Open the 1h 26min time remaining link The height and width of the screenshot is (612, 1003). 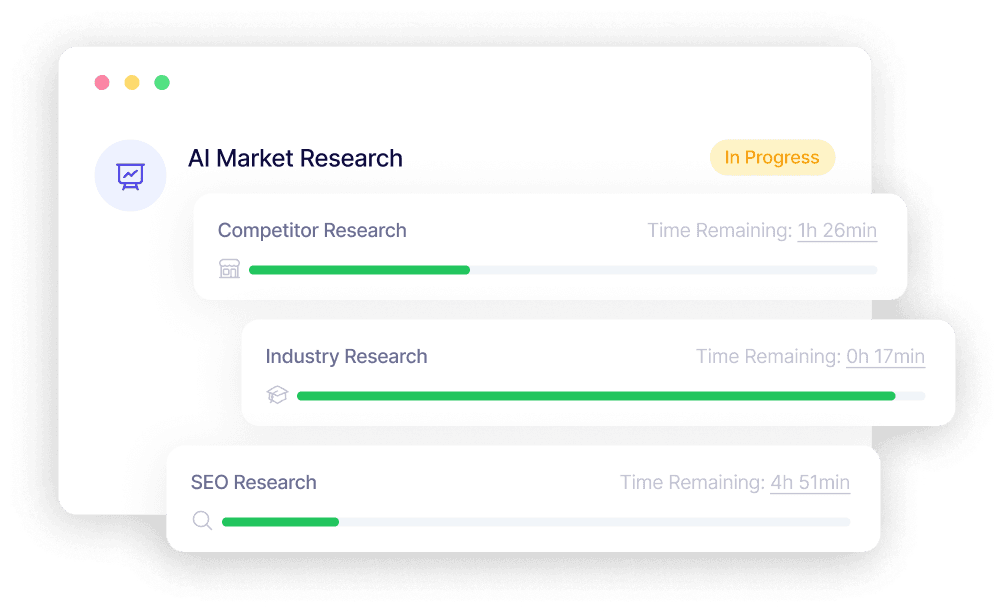pos(837,230)
